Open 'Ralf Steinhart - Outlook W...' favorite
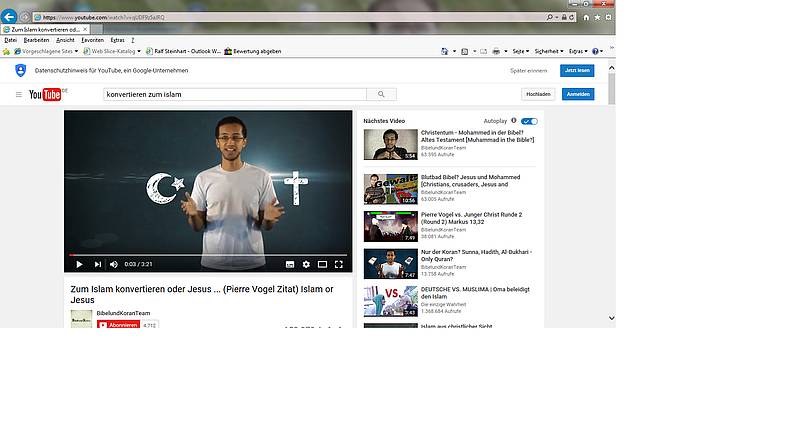This screenshot has height=426, width=800. pos(183,51)
